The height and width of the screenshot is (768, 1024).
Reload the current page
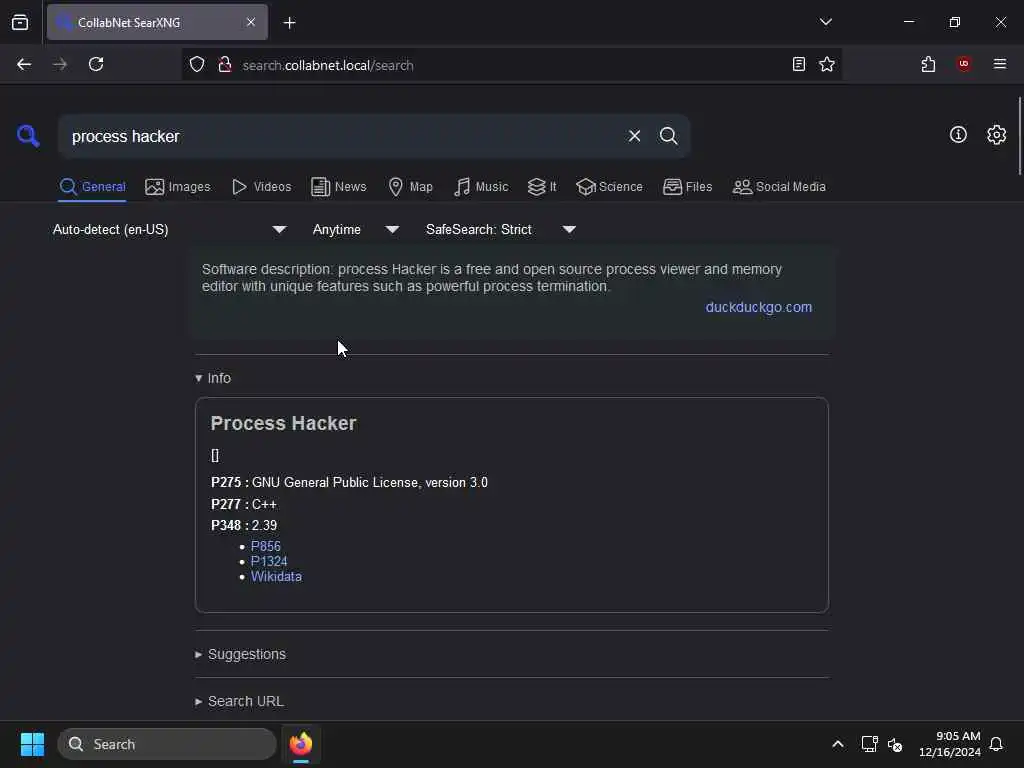pyautogui.click(x=96, y=64)
